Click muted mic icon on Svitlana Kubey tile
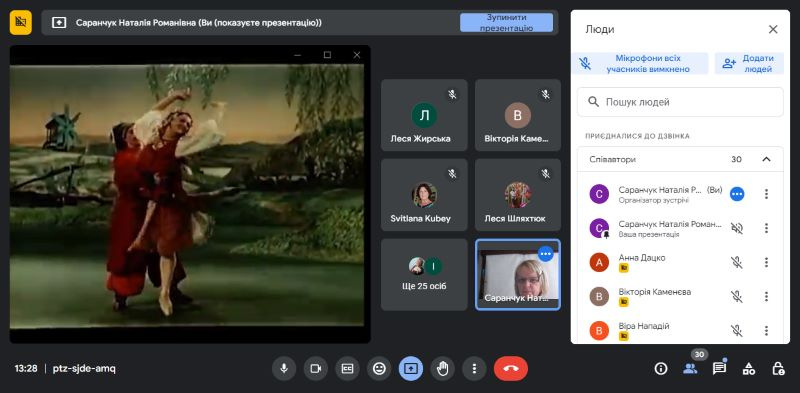Screen dimensions: 800x393 point(452,174)
